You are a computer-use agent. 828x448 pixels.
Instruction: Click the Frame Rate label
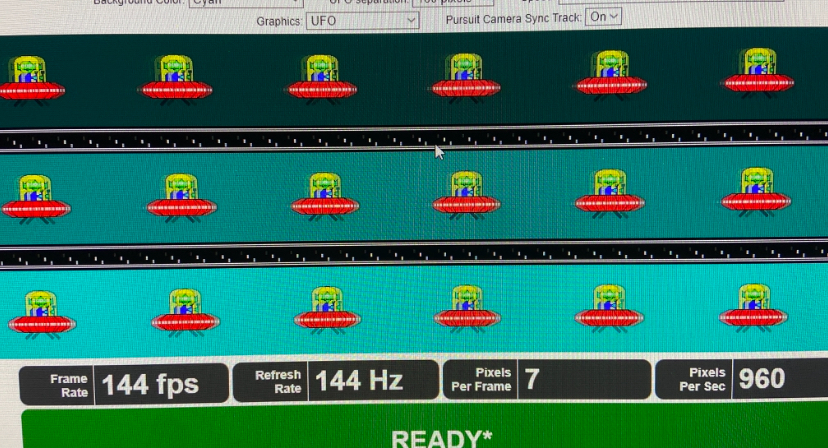(x=69, y=386)
